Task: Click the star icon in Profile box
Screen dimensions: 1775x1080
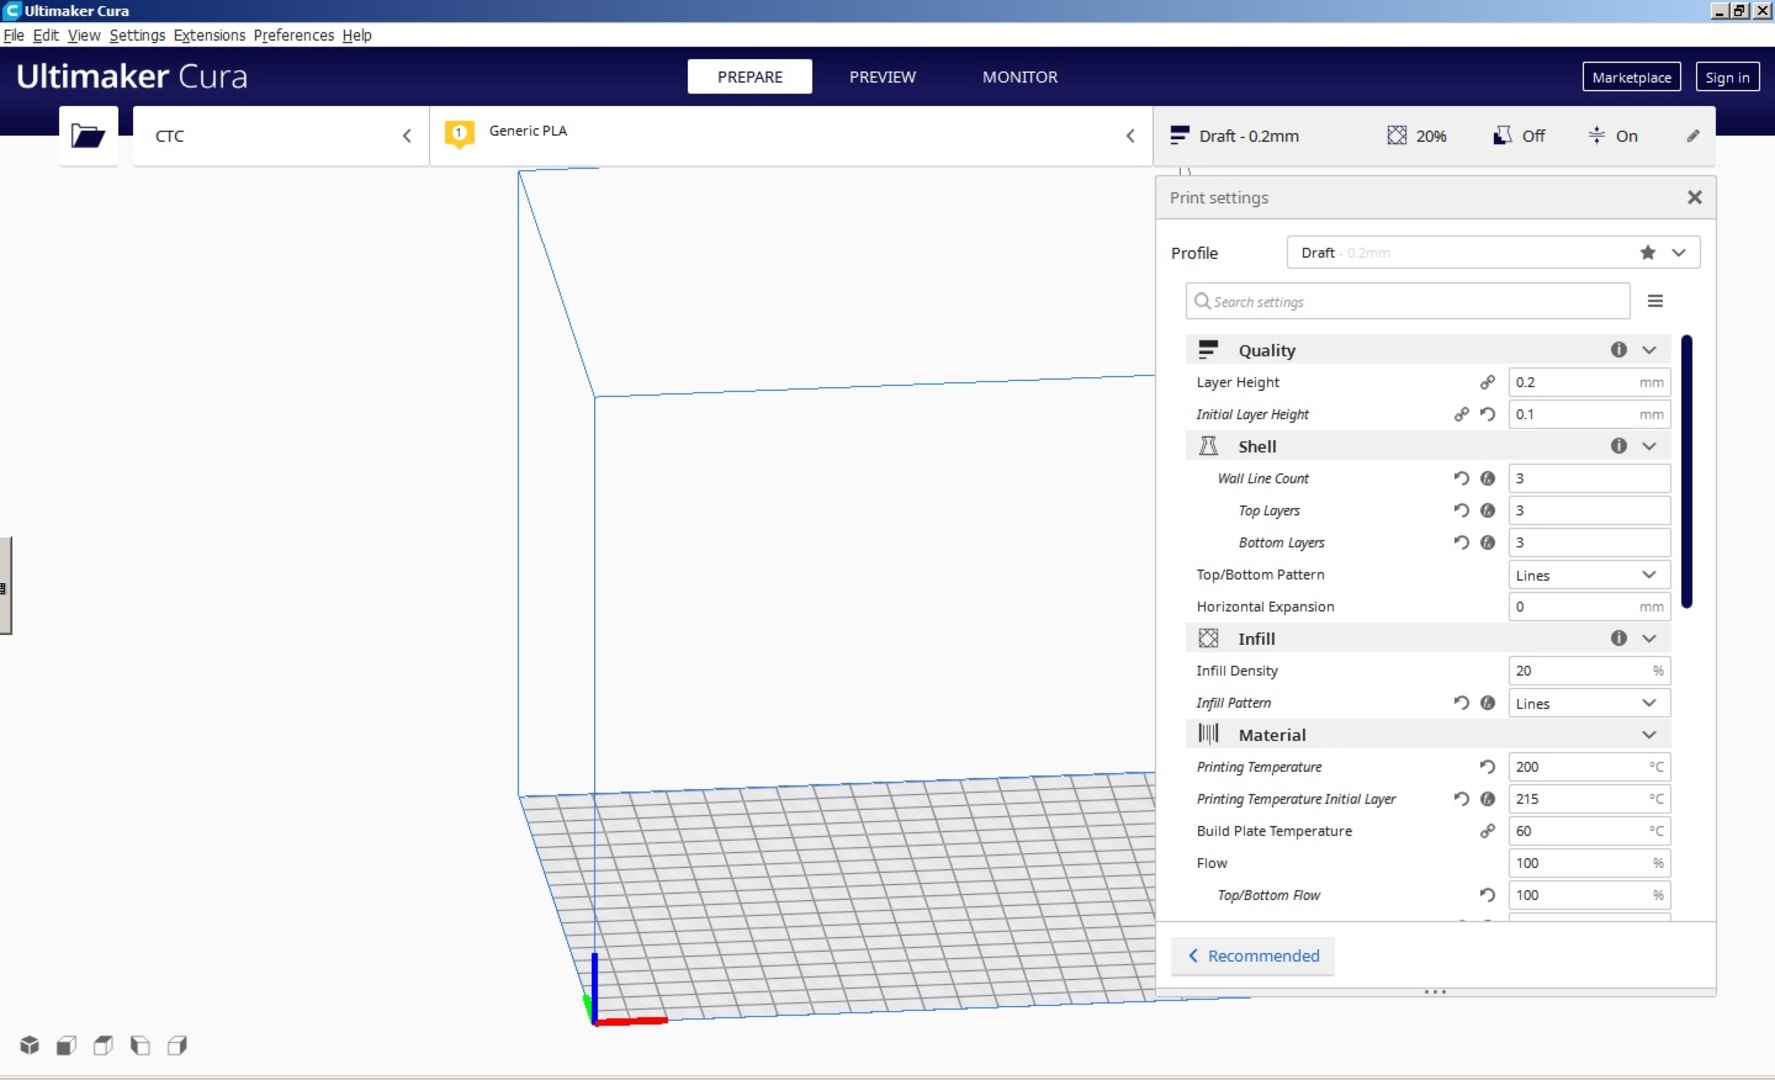Action: tap(1647, 253)
